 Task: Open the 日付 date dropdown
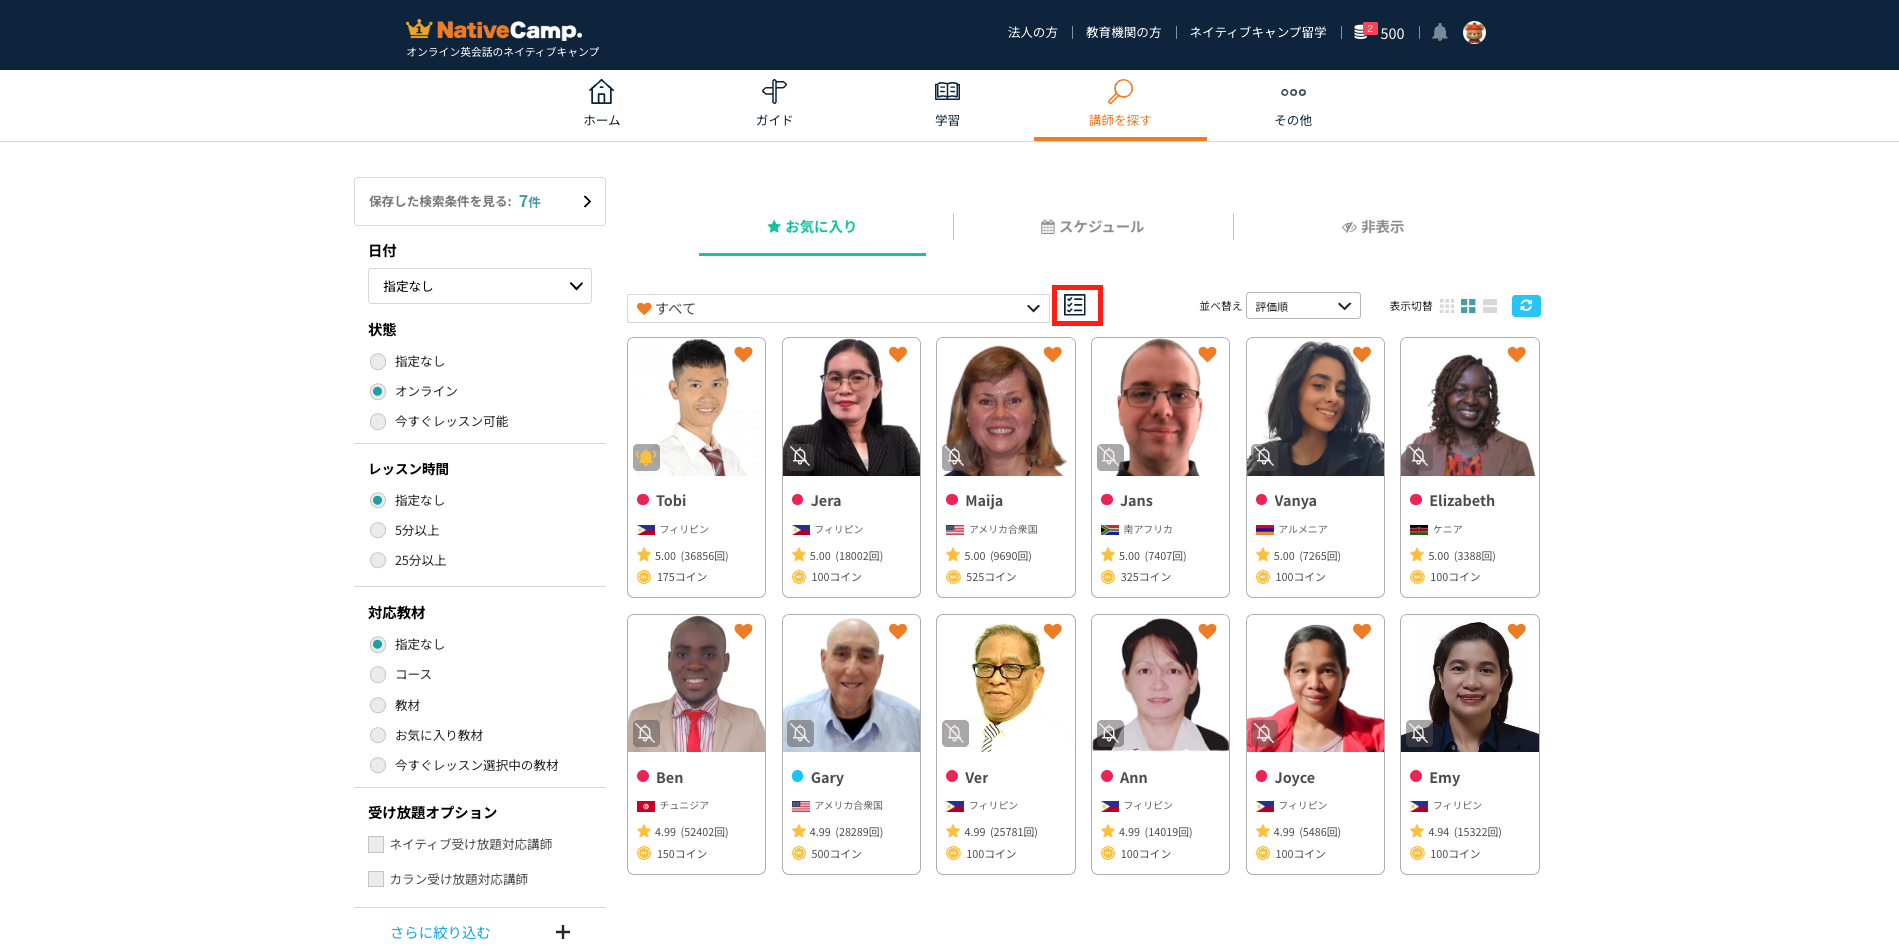(480, 286)
